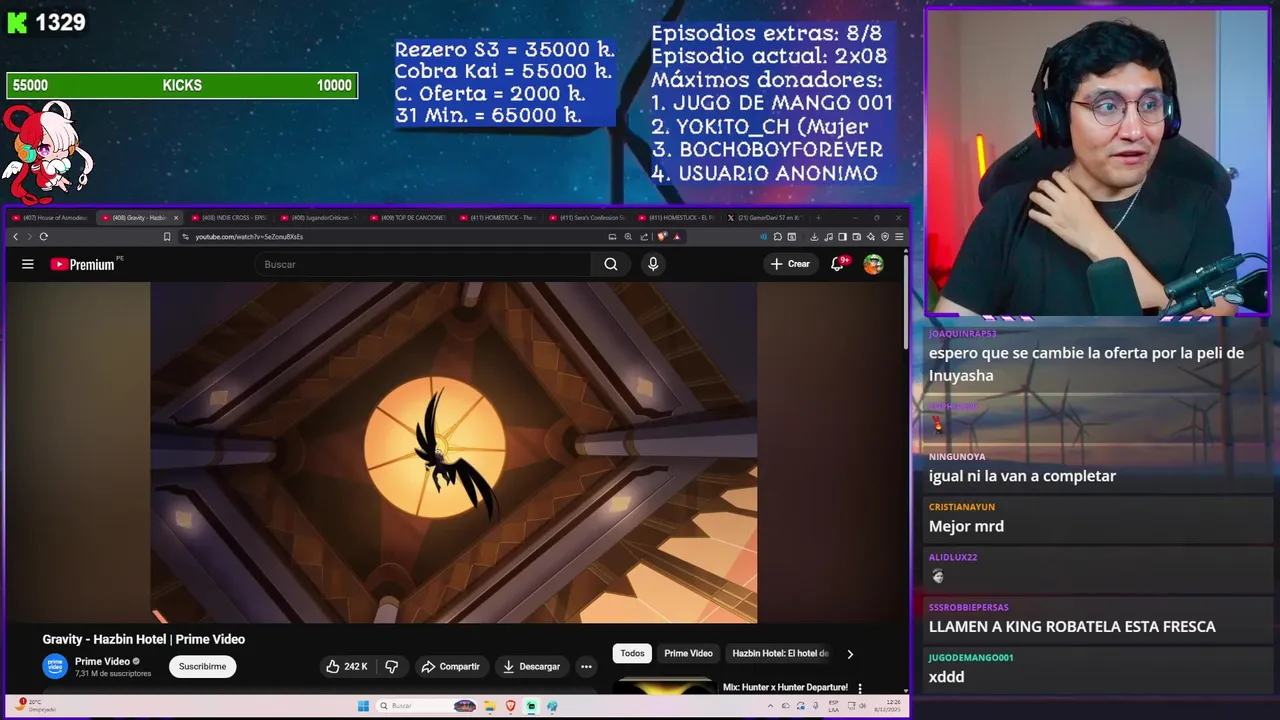Click the youtube.com address bar URL
This screenshot has height=720, width=1280.
coord(249,237)
